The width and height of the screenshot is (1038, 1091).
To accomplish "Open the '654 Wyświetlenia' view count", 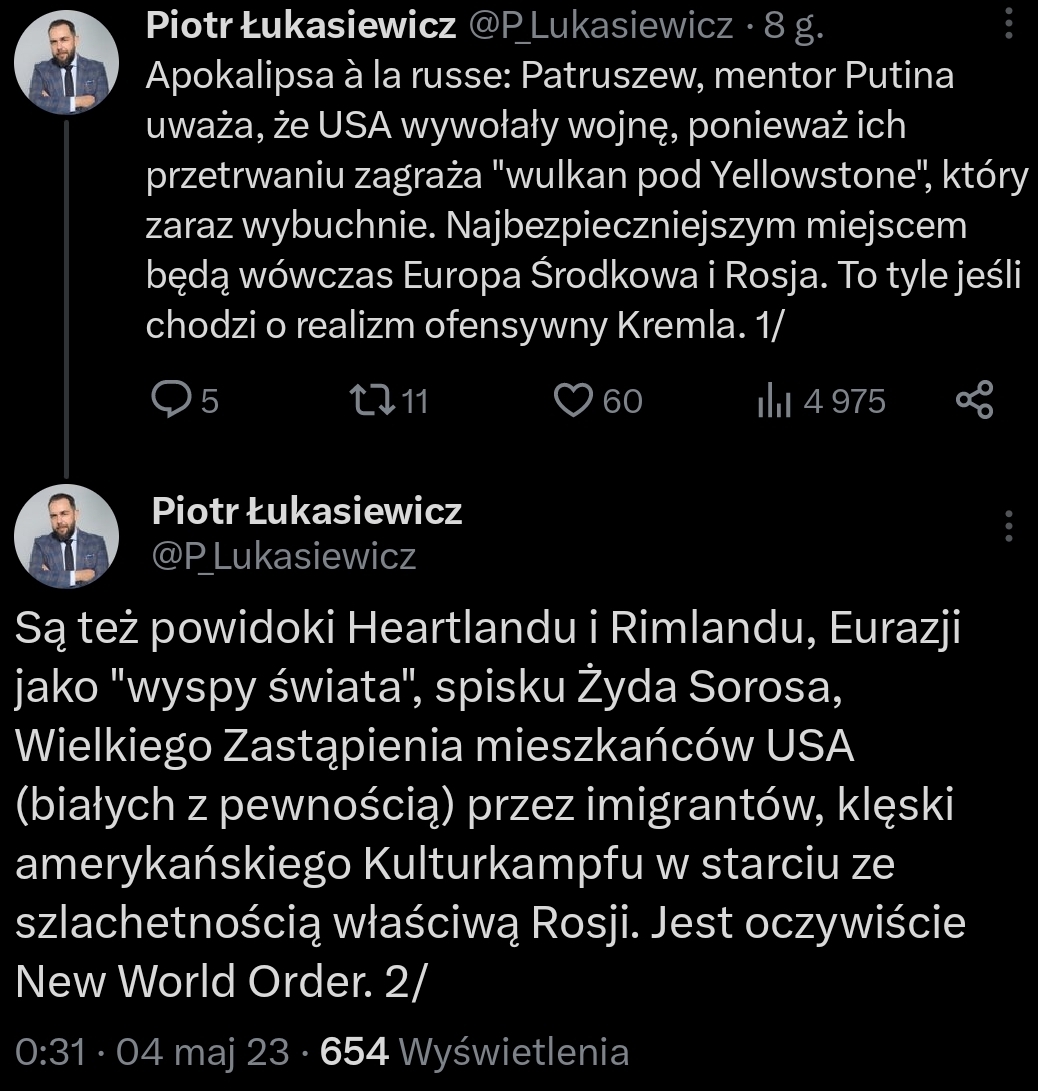I will click(x=474, y=1051).
